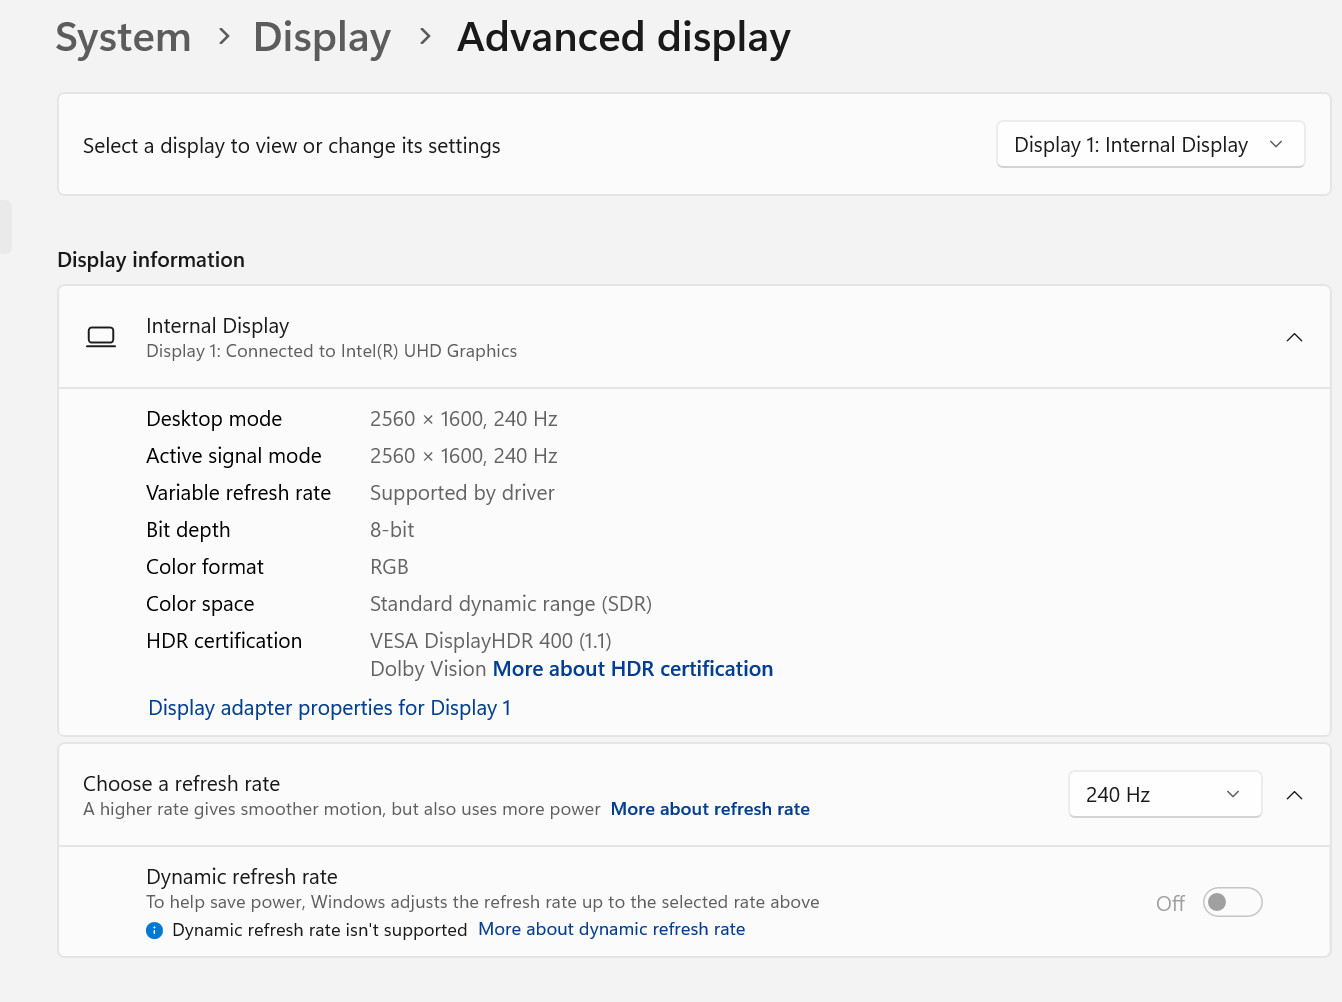Screen dimensions: 1342x1002
Task: Click the Dolby Vision text
Action: pyautogui.click(x=428, y=669)
